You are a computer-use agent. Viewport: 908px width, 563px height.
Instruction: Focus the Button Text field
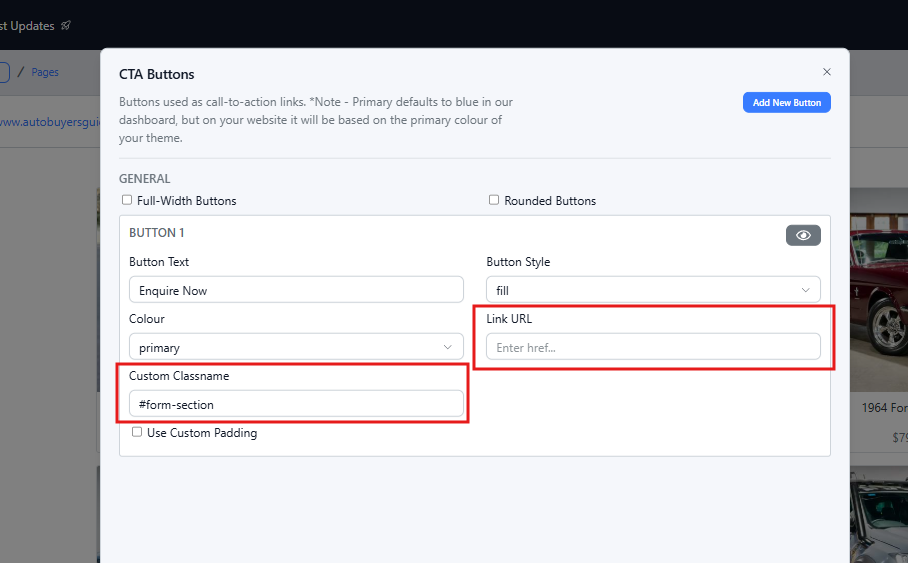296,290
